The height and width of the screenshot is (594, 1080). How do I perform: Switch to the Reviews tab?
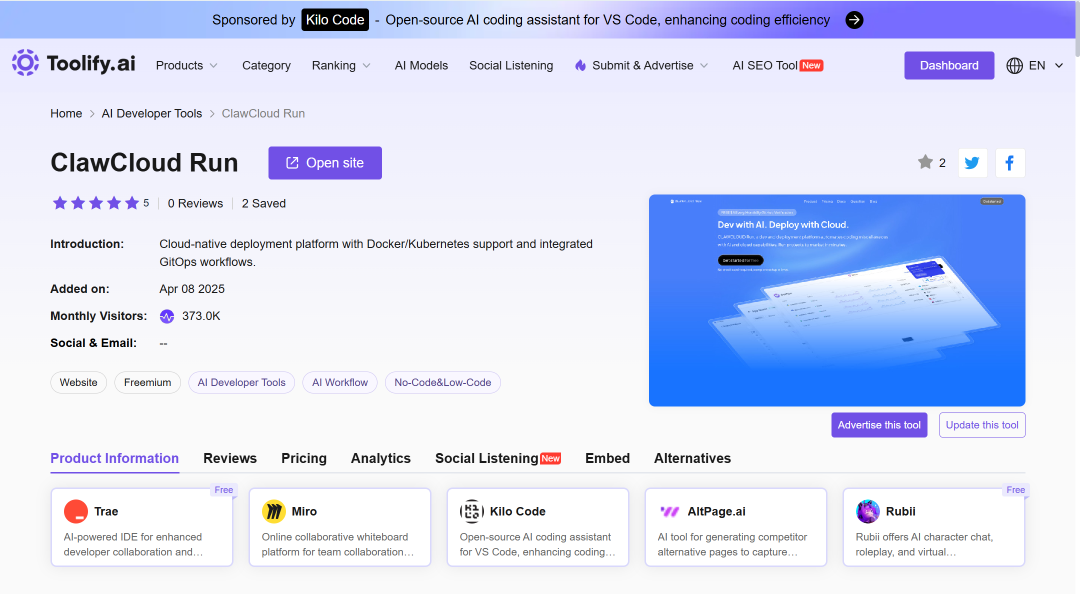coord(230,458)
